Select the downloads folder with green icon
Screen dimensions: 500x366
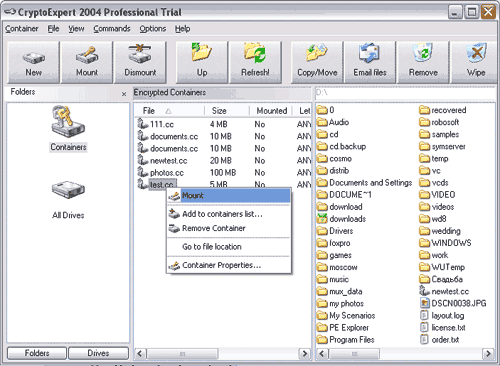pyautogui.click(x=341, y=219)
